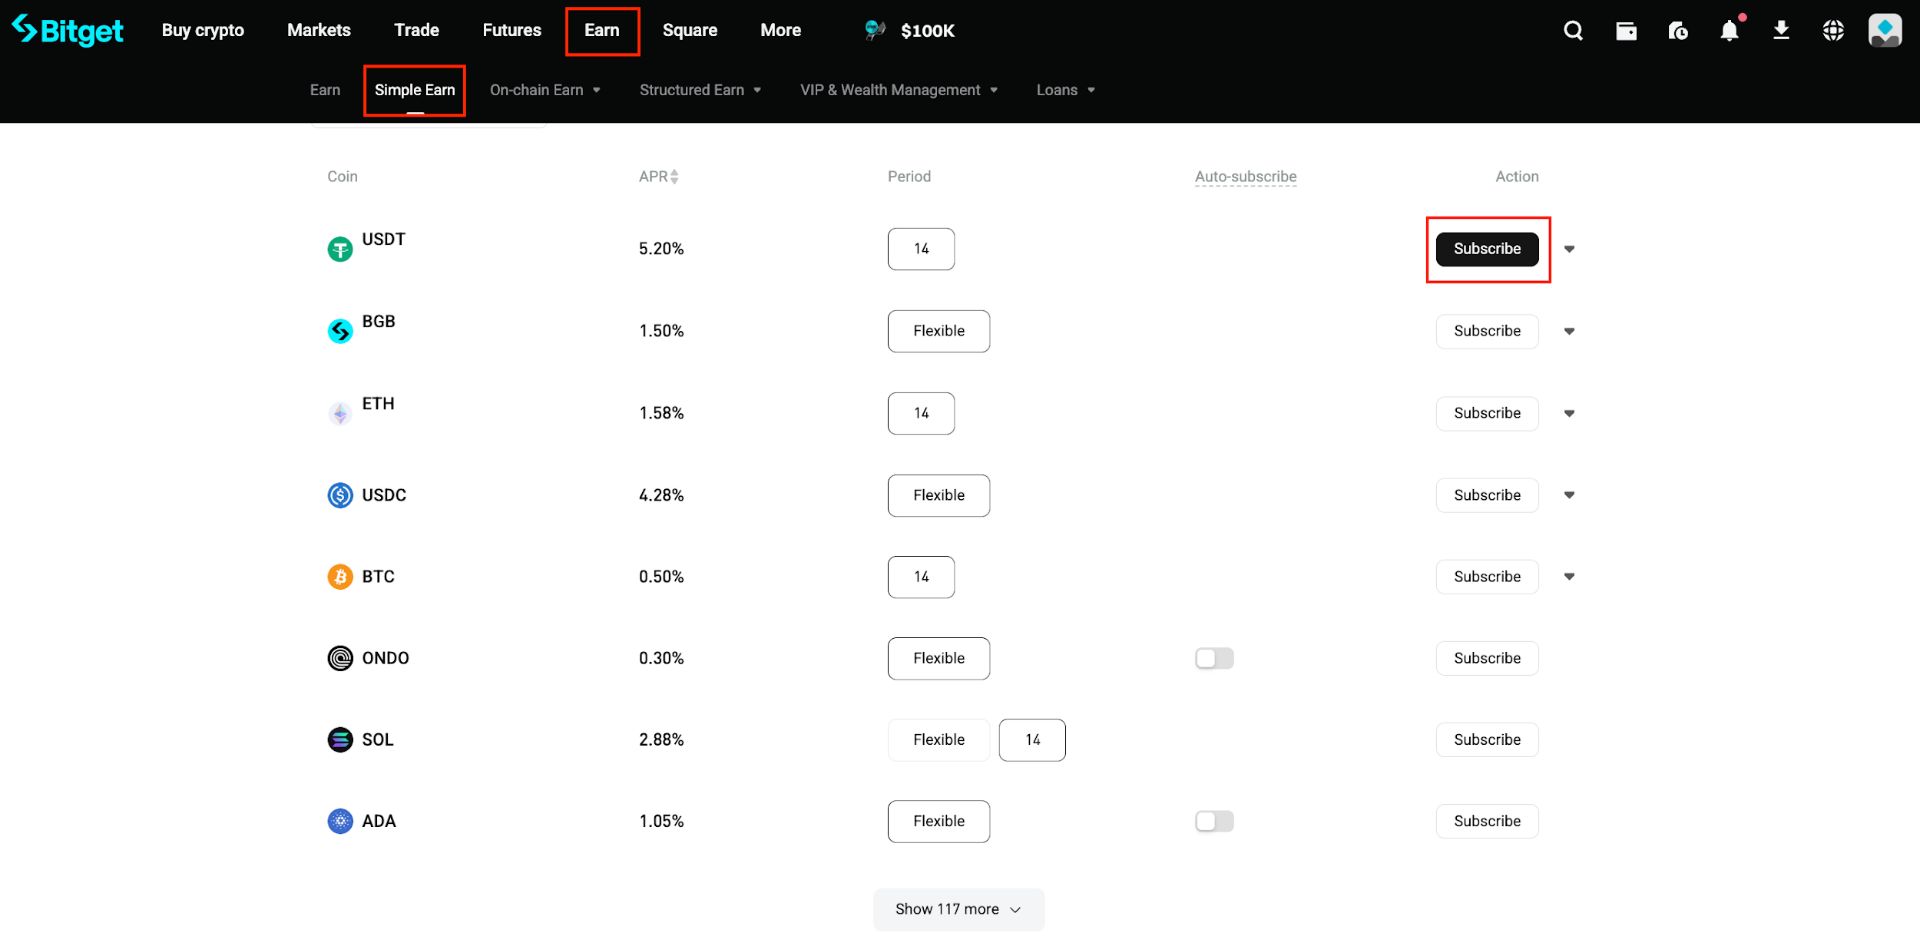This screenshot has width=1920, height=946.
Task: Open the Loans dropdown
Action: pos(1066,90)
